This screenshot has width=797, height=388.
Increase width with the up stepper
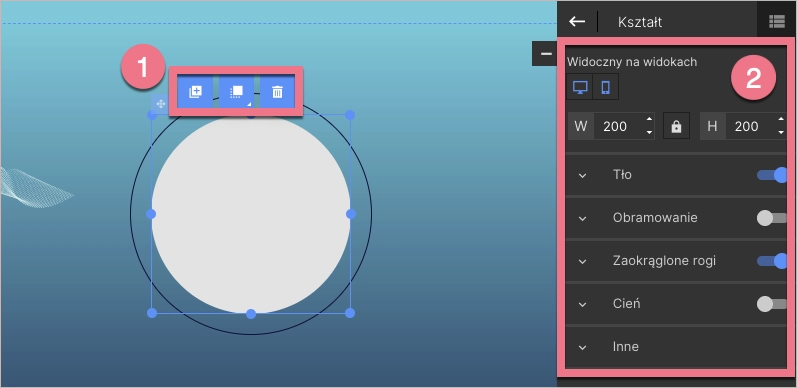coord(649,120)
